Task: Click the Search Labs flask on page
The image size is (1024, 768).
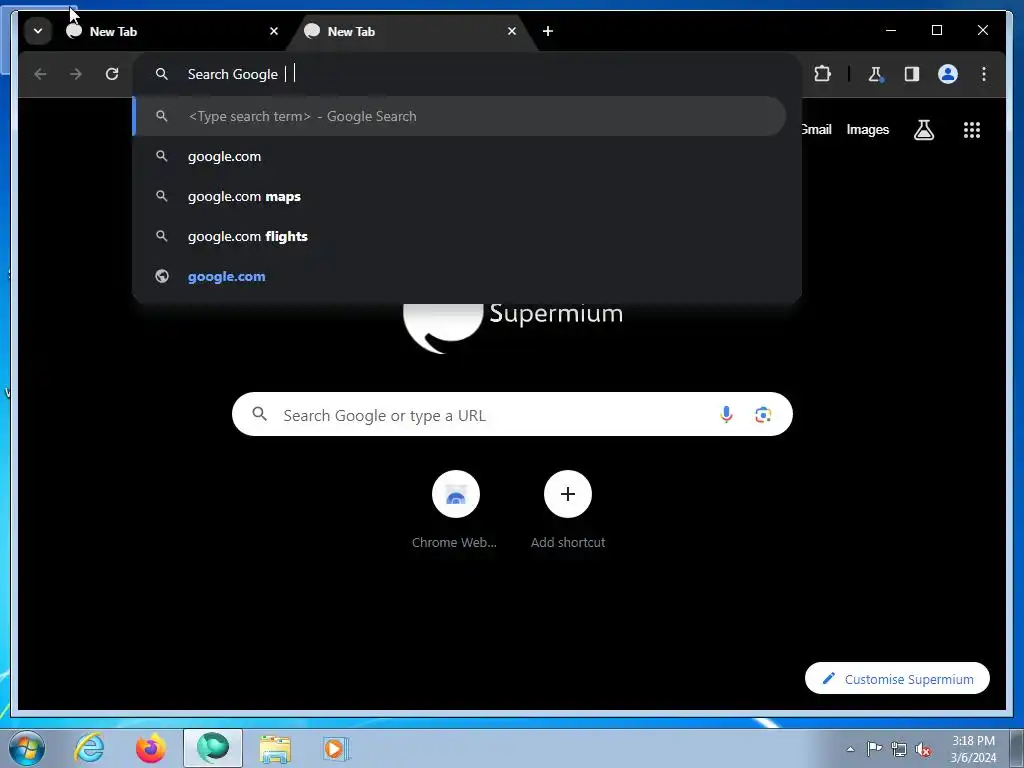Action: (923, 130)
